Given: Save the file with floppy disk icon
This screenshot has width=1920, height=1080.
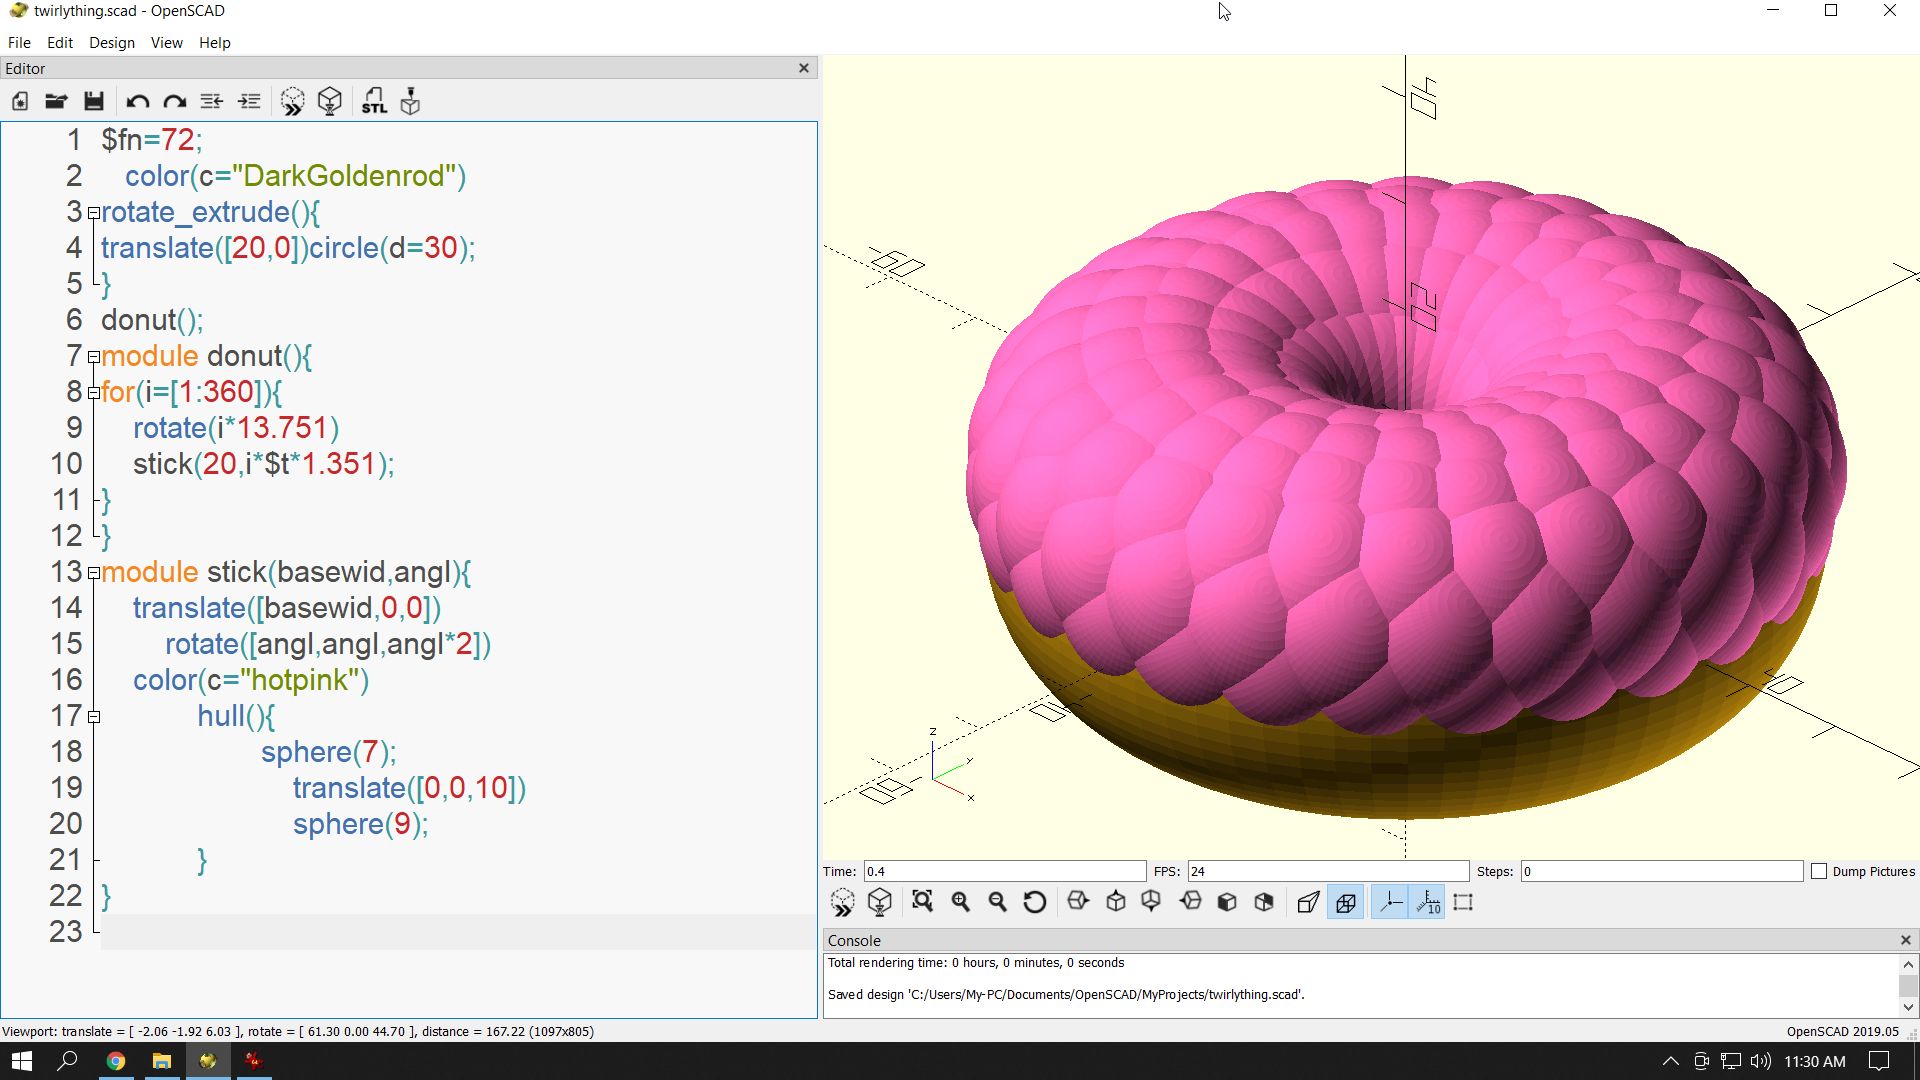Looking at the screenshot, I should (x=94, y=101).
